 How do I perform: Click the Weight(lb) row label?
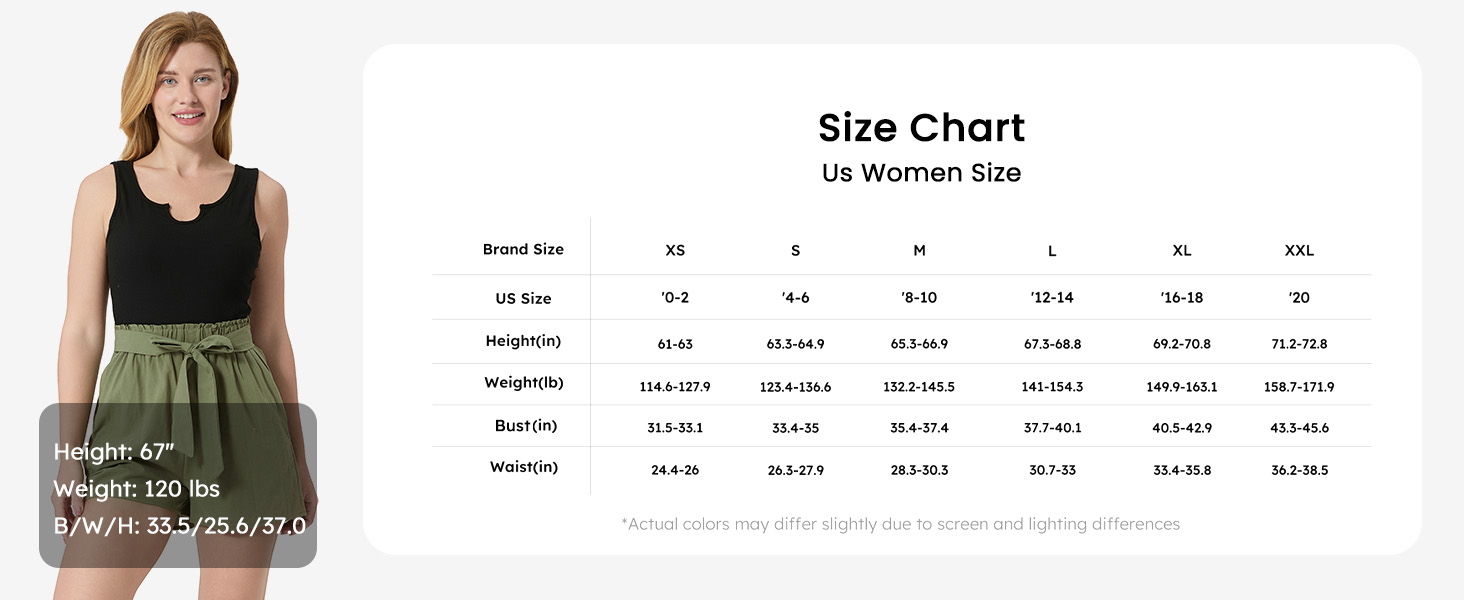[x=523, y=383]
